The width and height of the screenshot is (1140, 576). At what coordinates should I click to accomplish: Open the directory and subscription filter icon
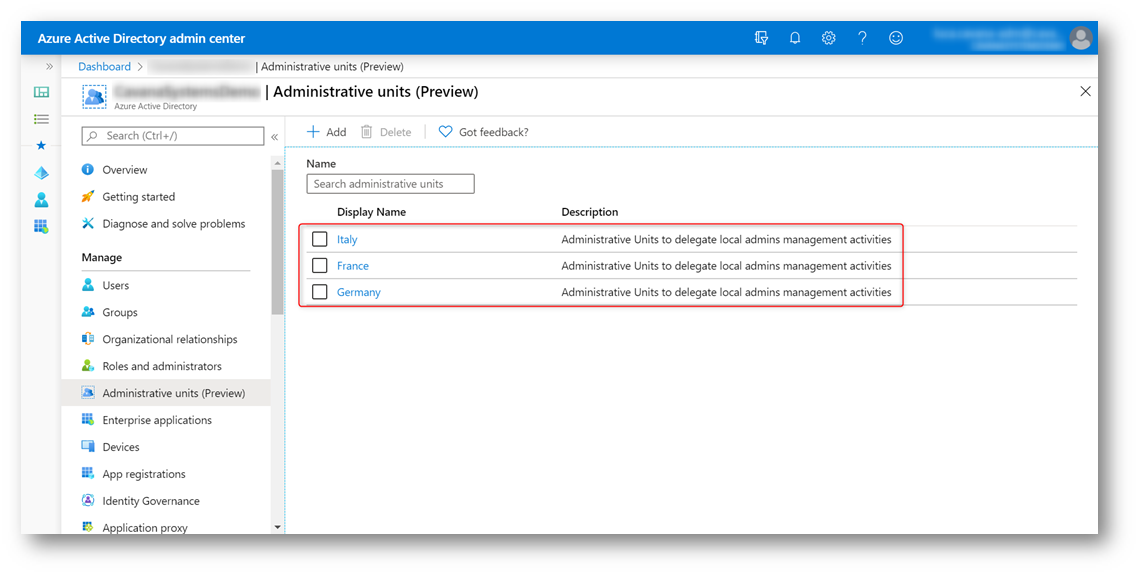761,38
